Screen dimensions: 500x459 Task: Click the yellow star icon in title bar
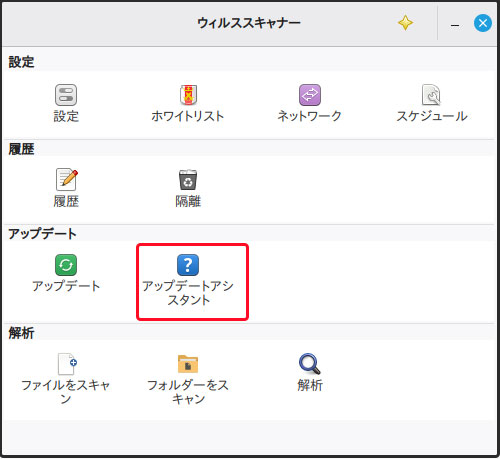pyautogui.click(x=406, y=23)
